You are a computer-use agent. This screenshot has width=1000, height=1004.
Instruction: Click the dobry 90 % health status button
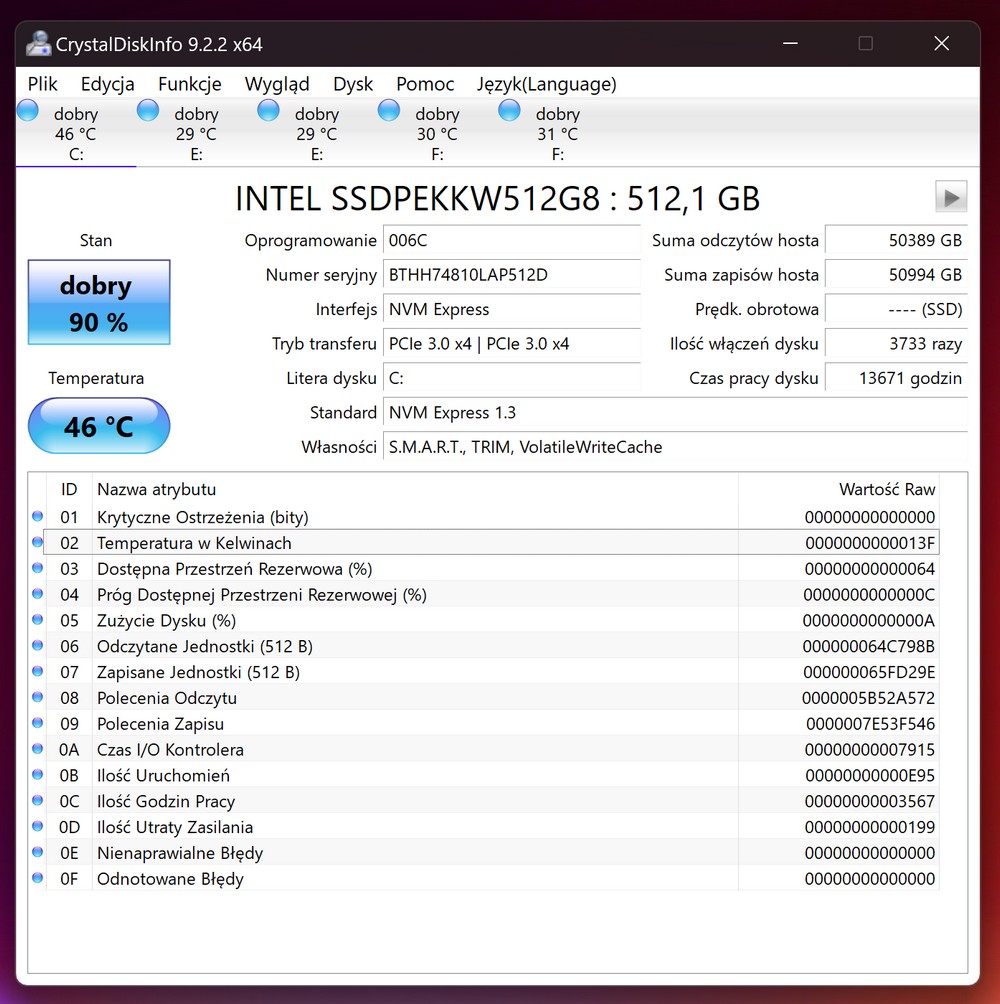tap(99, 302)
